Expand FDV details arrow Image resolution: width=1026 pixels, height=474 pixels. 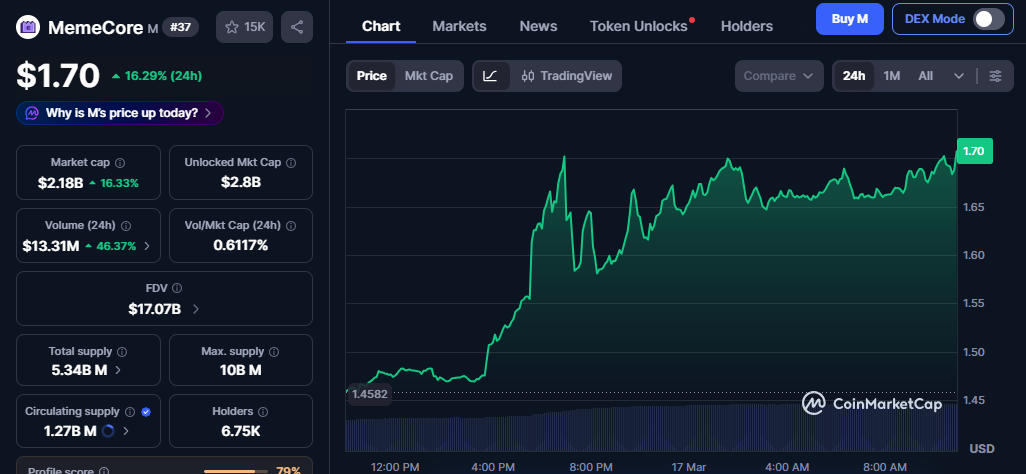tap(196, 309)
